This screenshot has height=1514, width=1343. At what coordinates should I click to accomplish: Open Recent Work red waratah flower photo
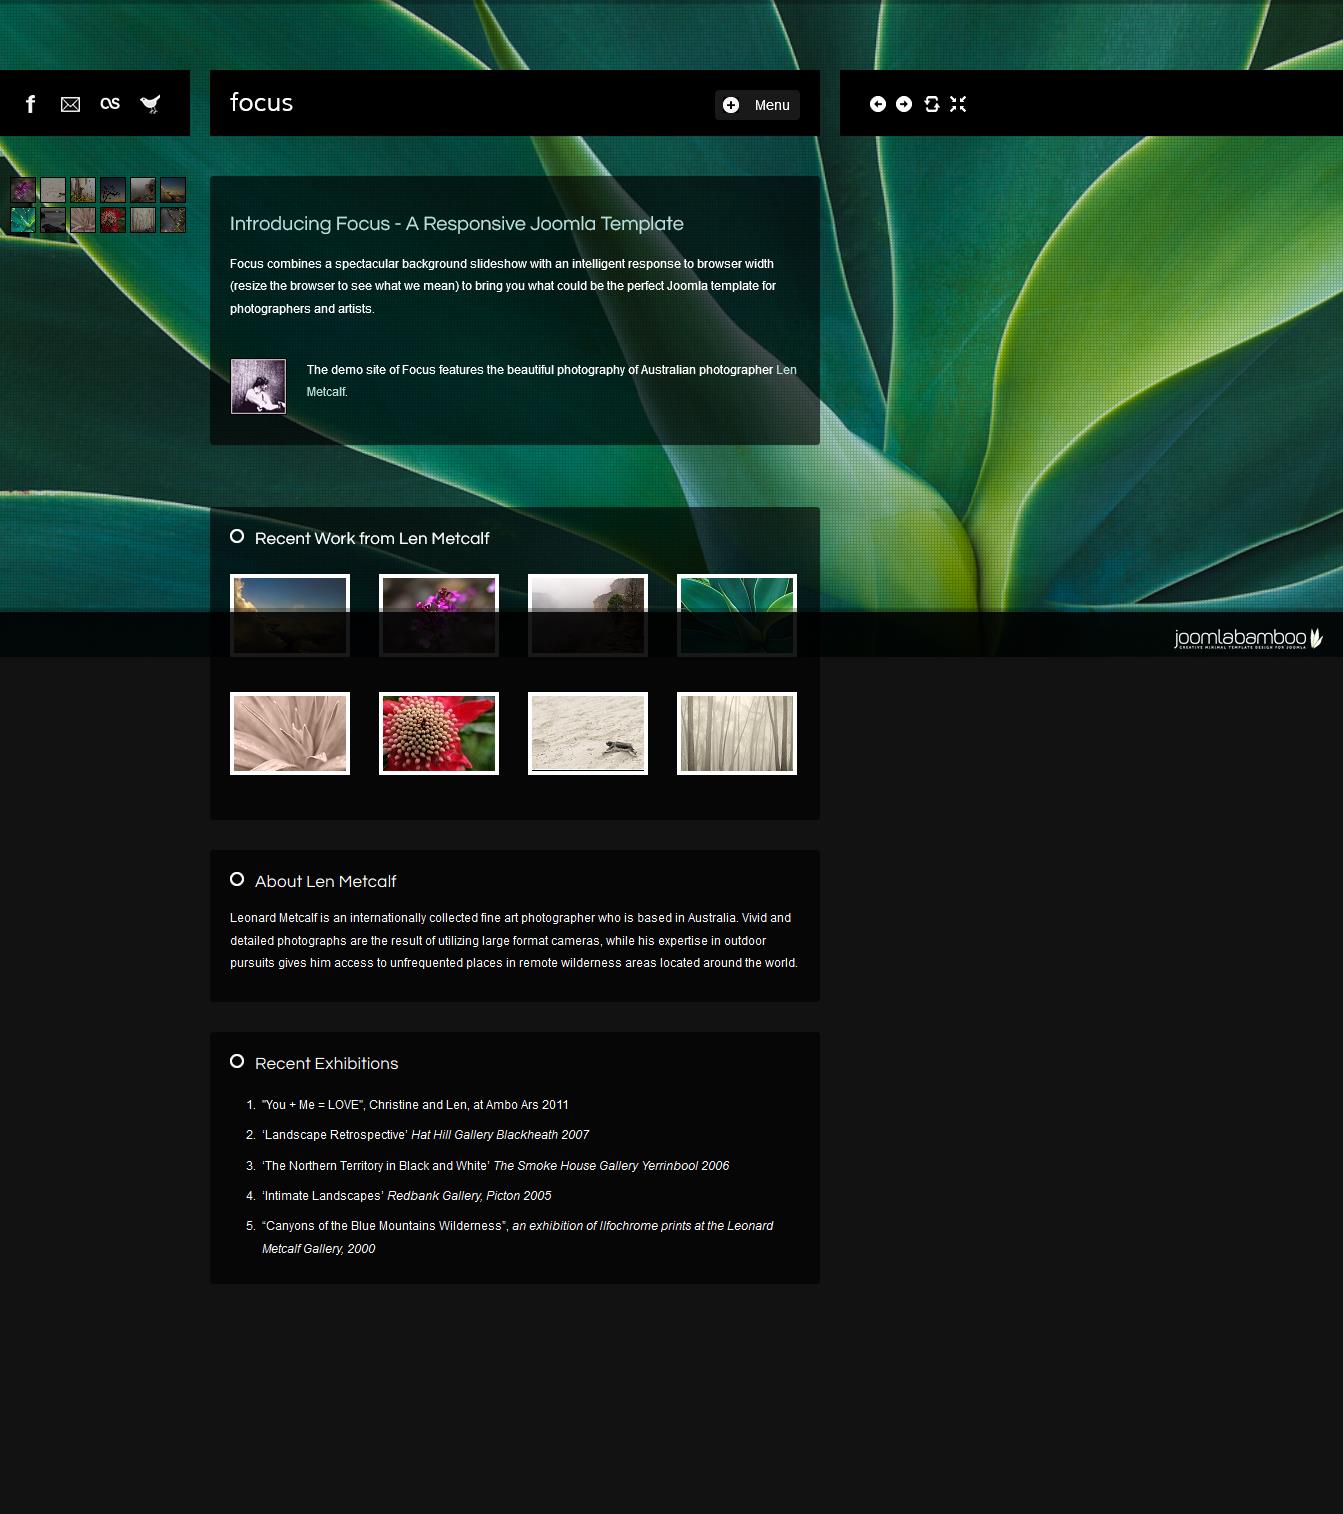point(439,733)
